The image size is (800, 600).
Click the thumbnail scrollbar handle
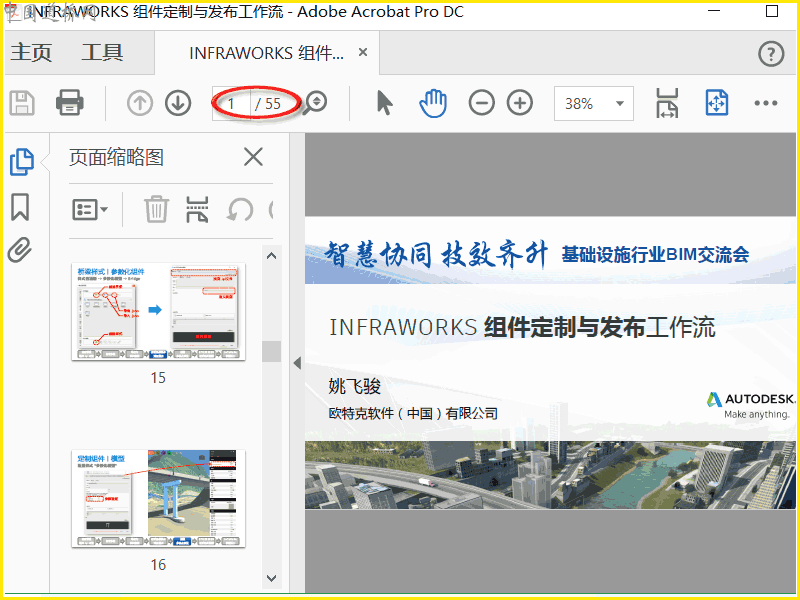pyautogui.click(x=271, y=351)
